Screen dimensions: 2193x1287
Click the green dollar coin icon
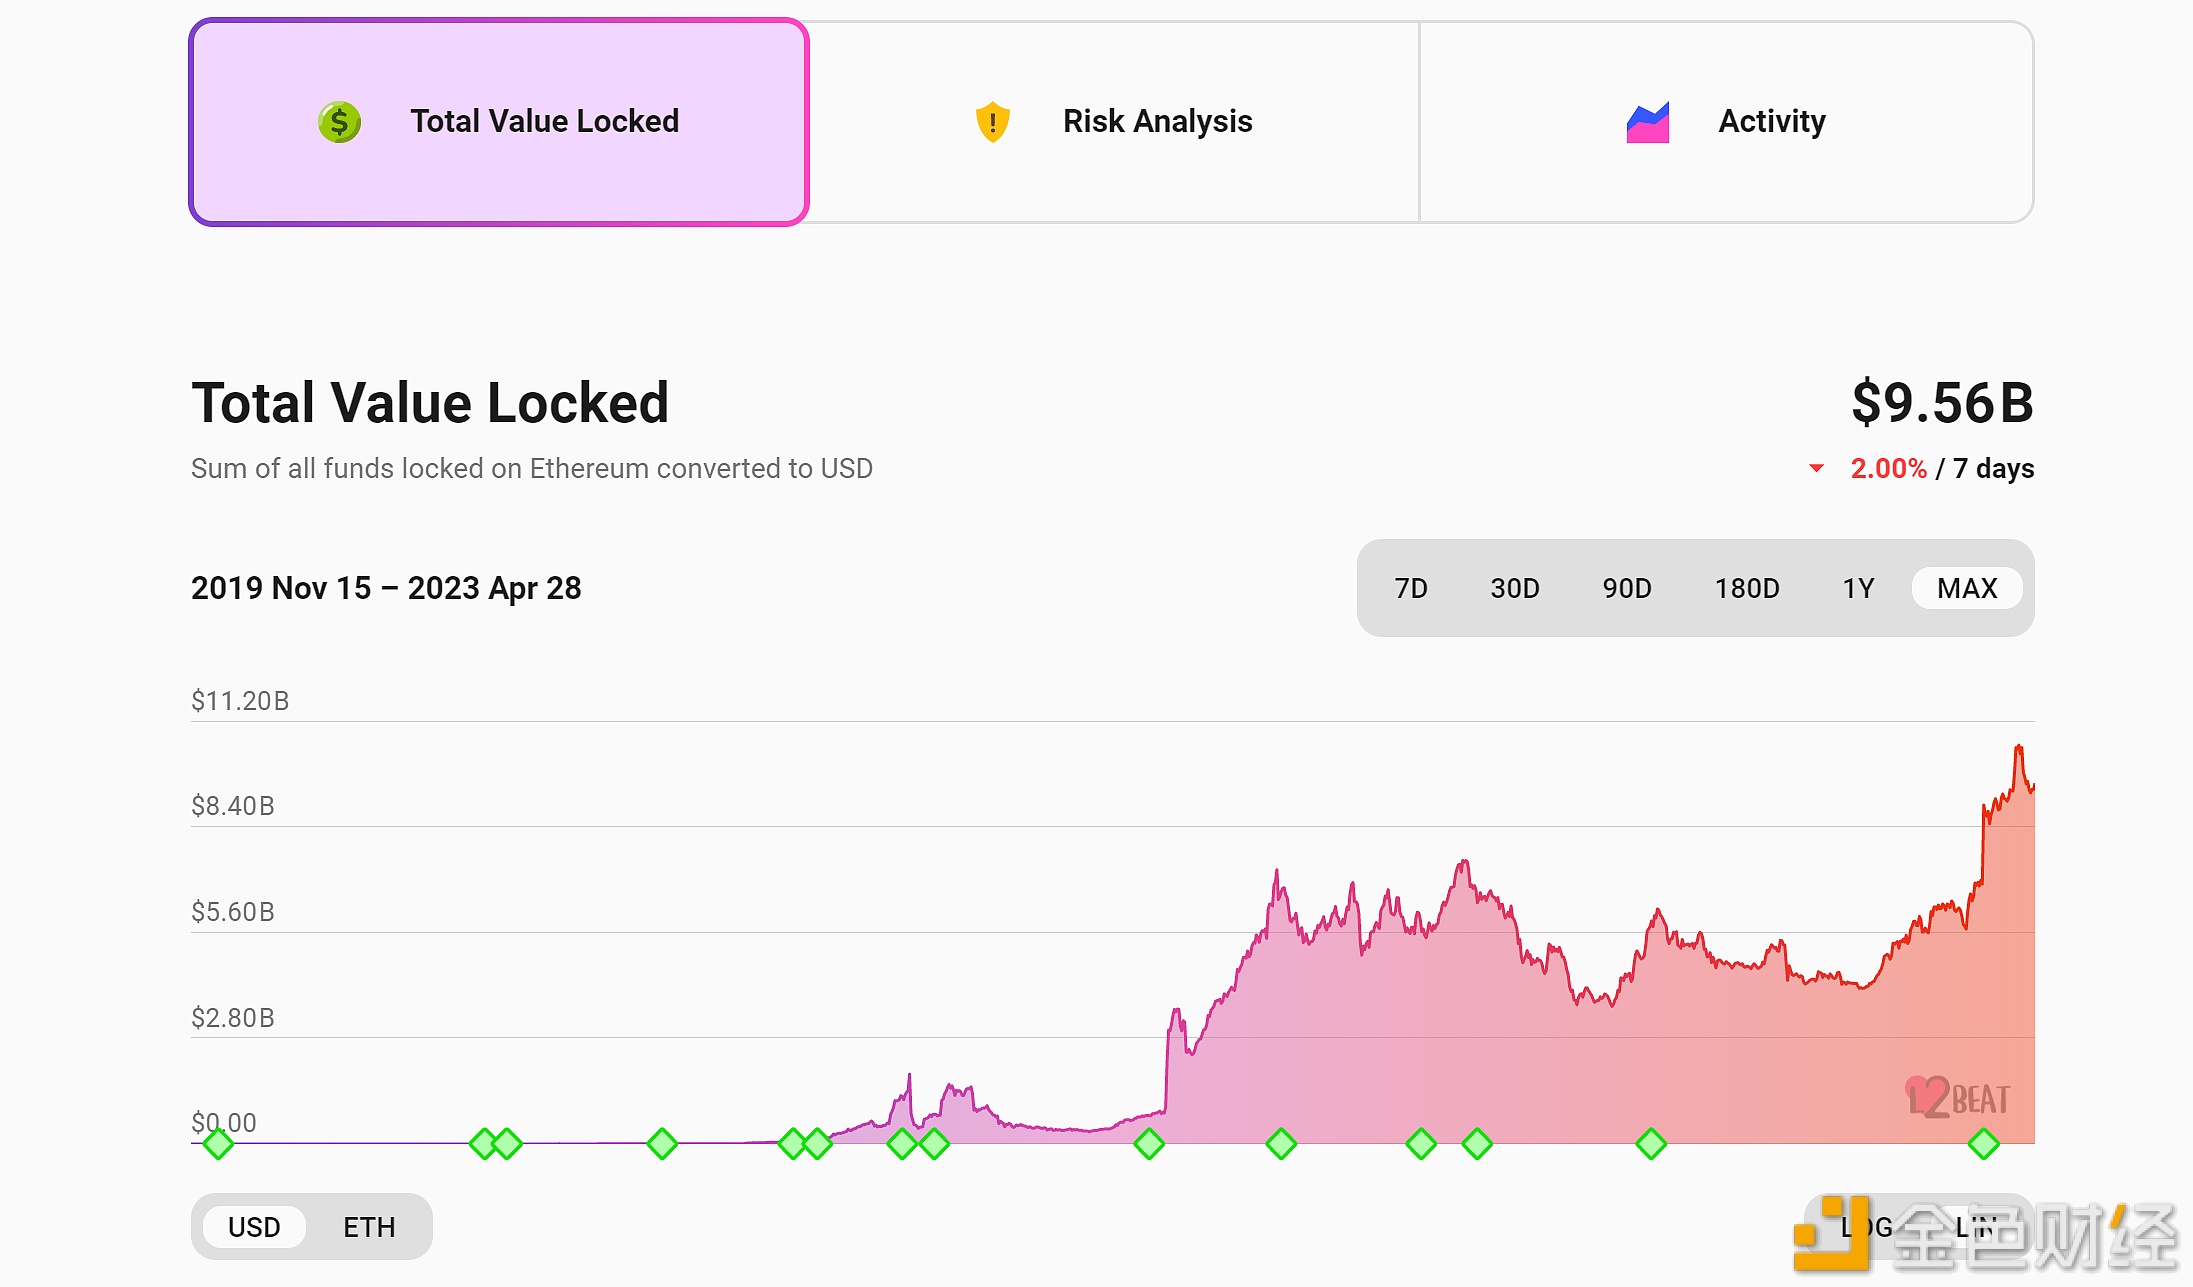coord(339,122)
